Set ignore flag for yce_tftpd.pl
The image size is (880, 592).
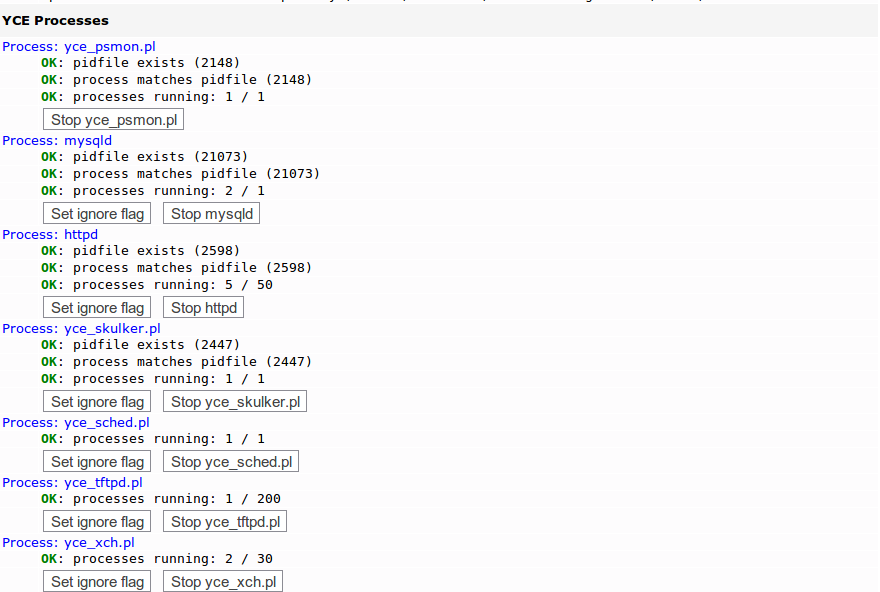(x=96, y=521)
